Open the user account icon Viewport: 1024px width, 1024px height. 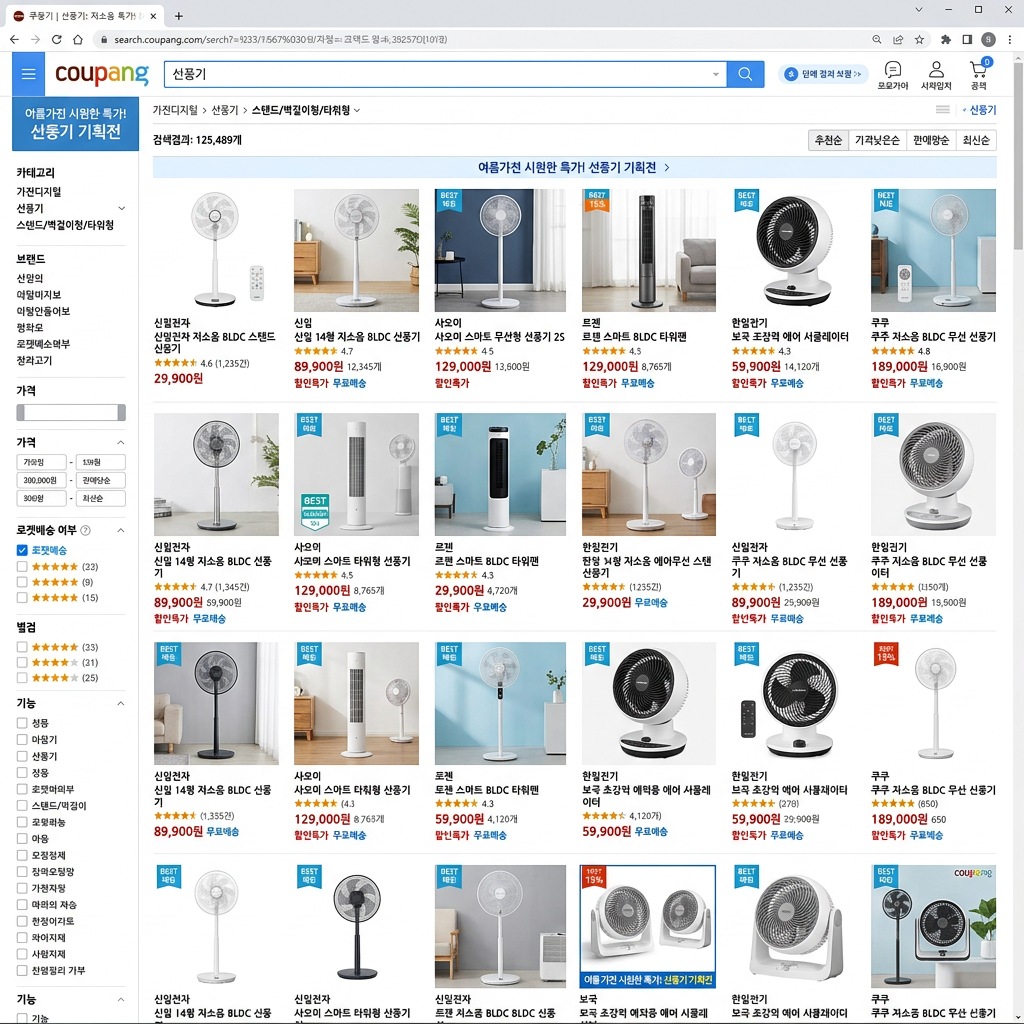point(936,69)
